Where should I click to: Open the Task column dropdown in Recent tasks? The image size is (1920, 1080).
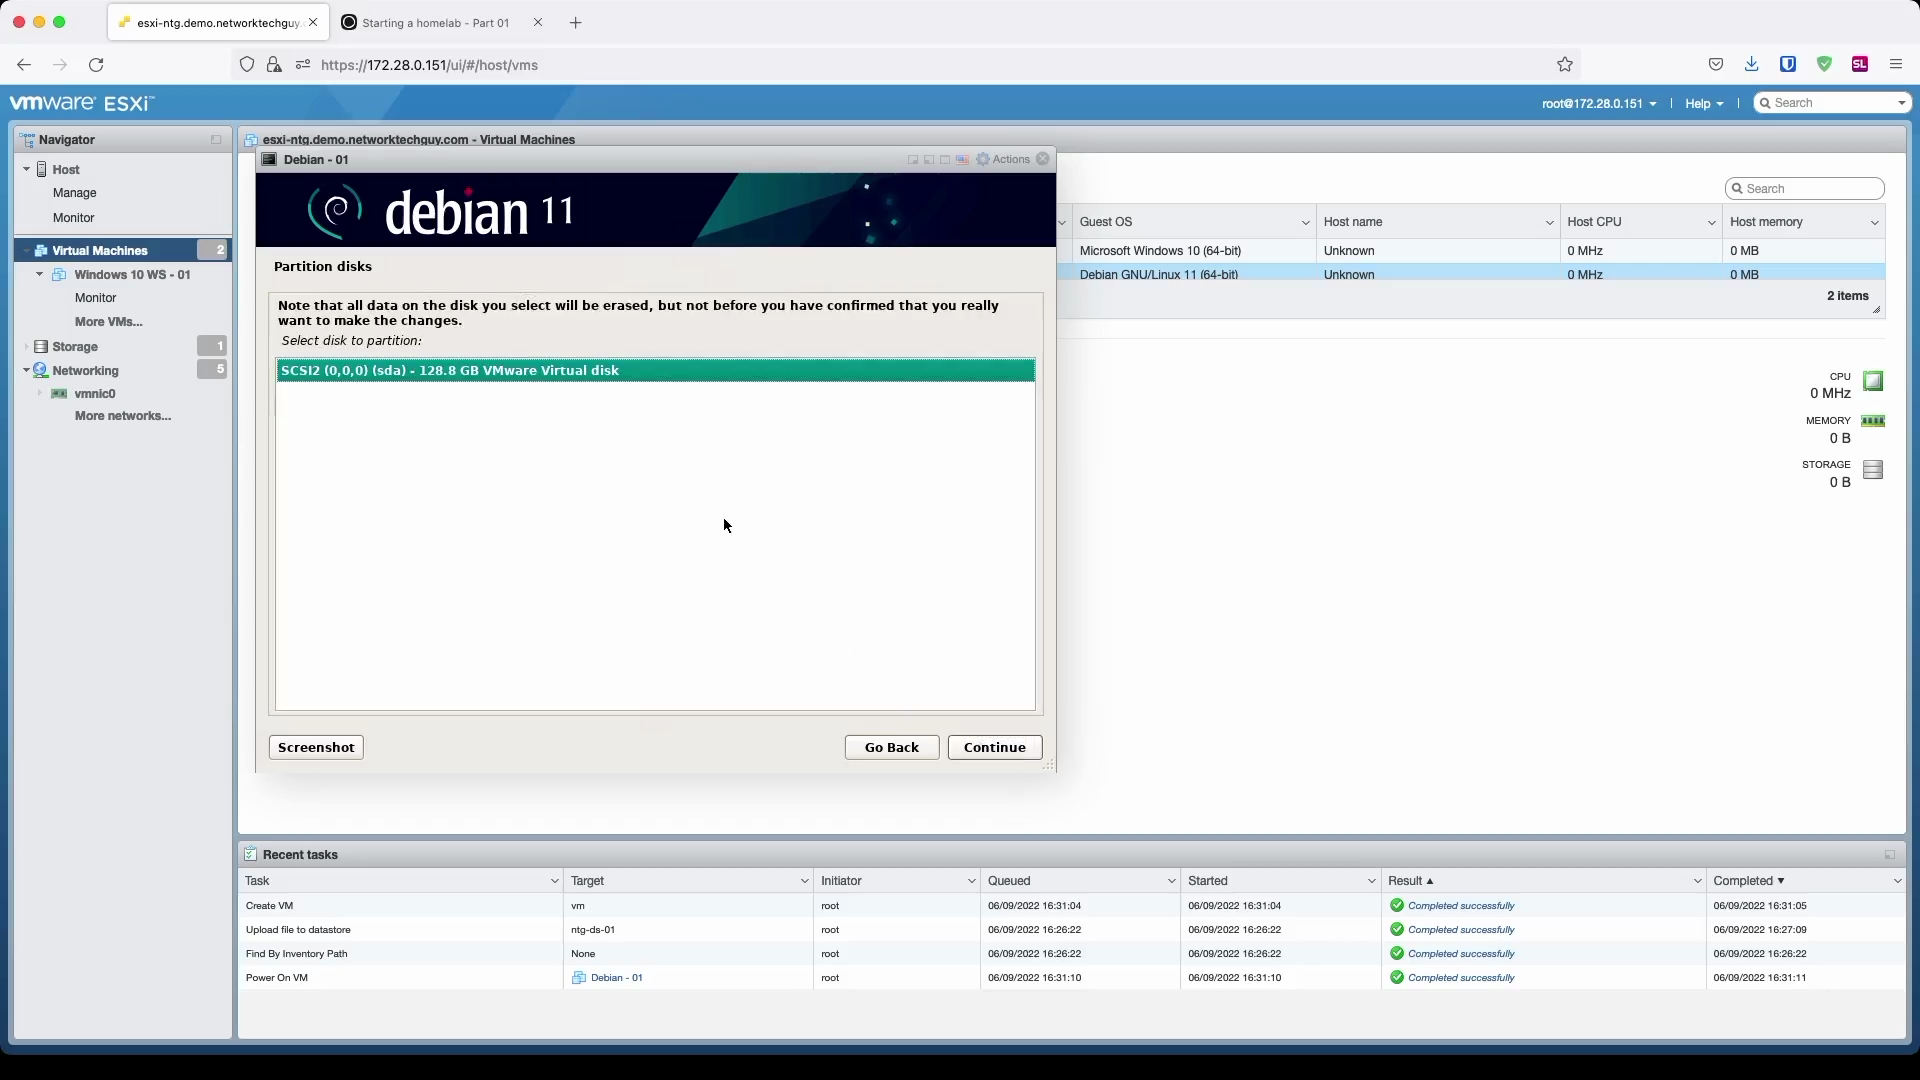(554, 881)
